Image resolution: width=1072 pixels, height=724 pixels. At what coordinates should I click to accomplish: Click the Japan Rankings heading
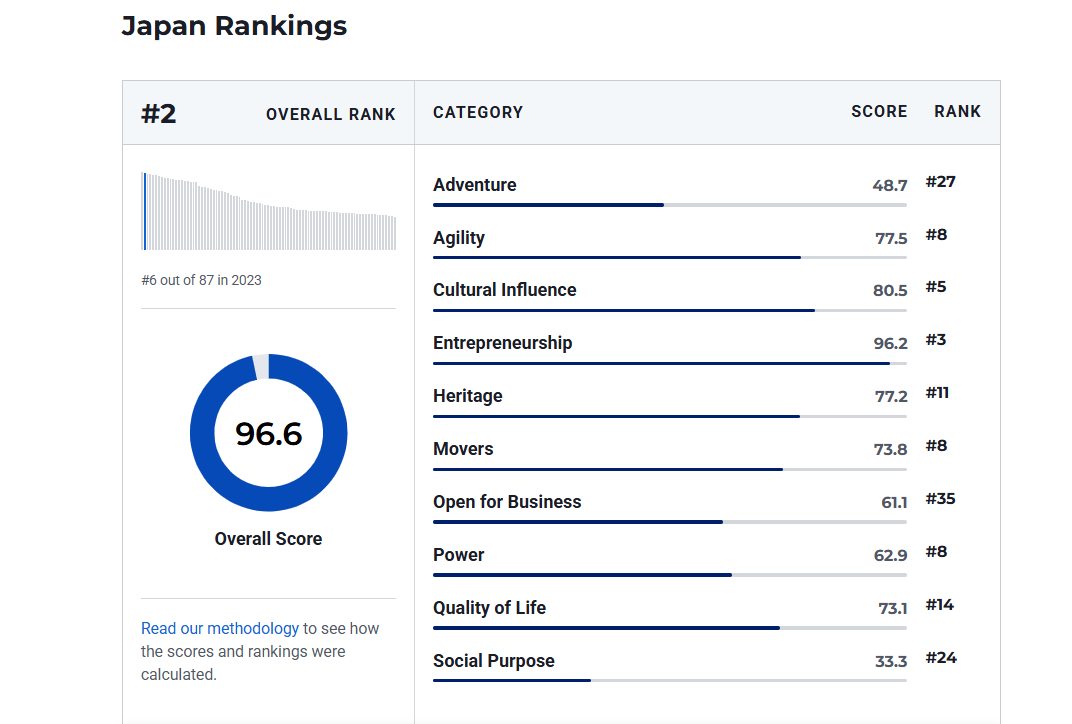[x=234, y=26]
